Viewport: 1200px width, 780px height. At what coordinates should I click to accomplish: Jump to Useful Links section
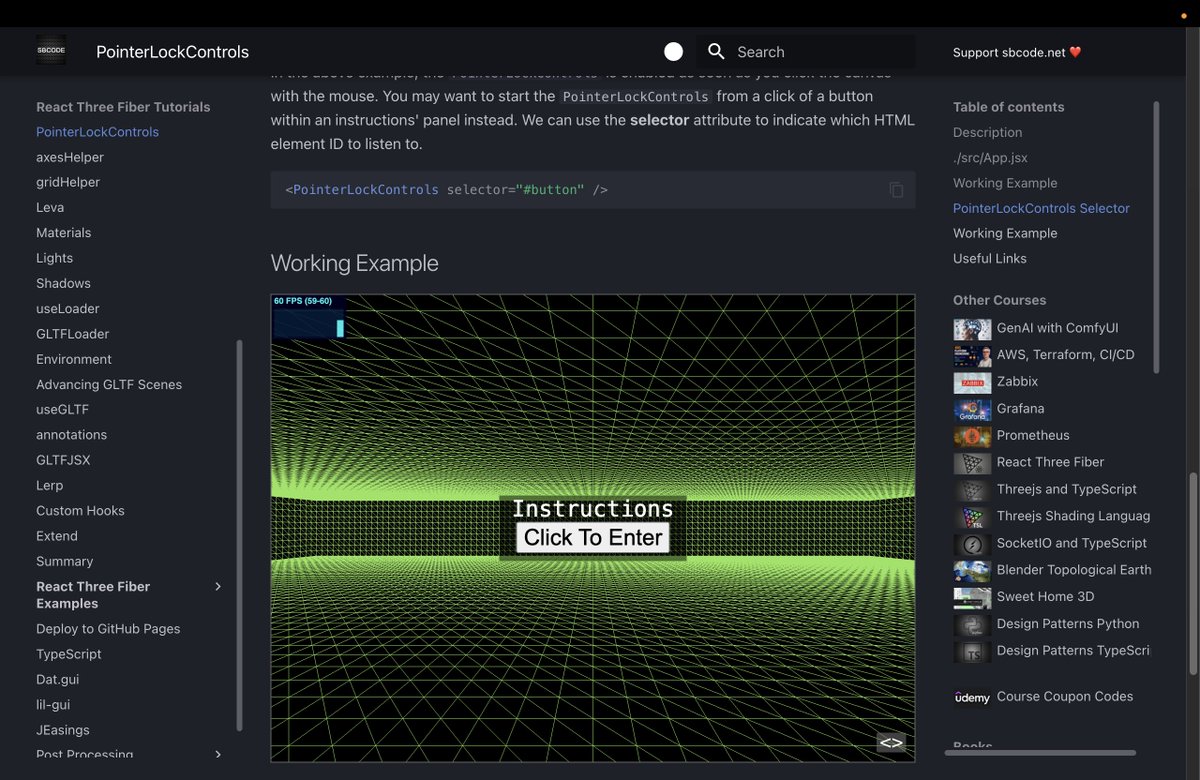[x=989, y=258]
